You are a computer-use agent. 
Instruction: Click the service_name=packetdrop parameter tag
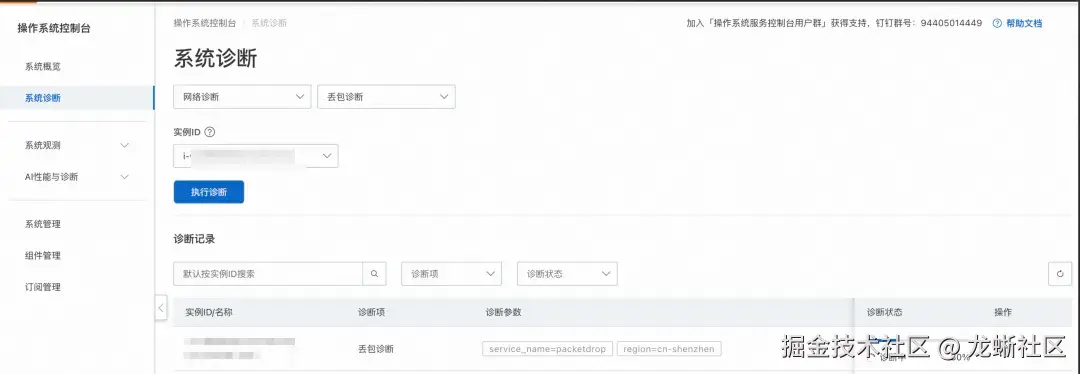pos(548,349)
